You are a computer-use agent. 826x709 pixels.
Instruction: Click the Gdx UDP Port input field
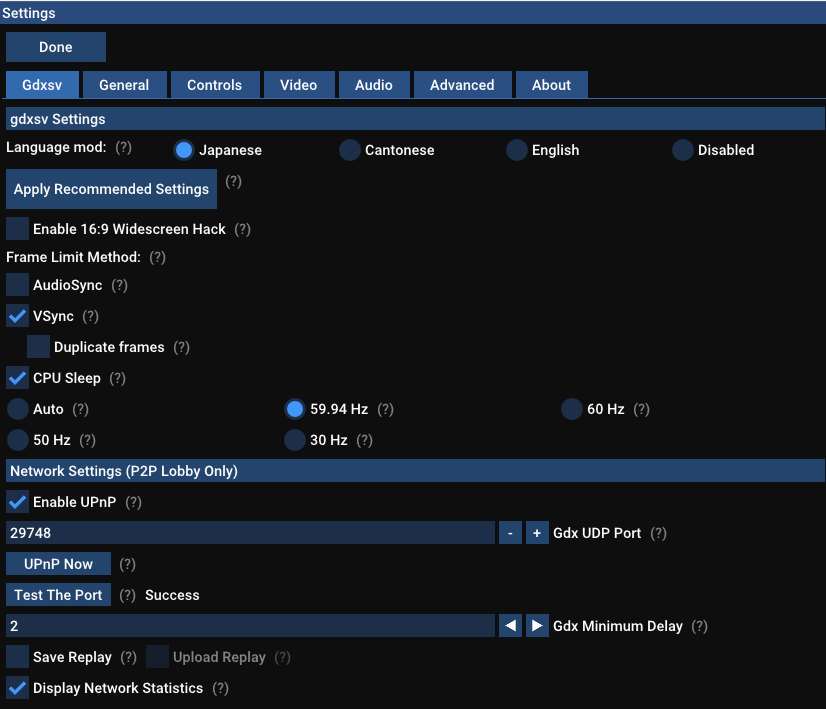pyautogui.click(x=250, y=533)
